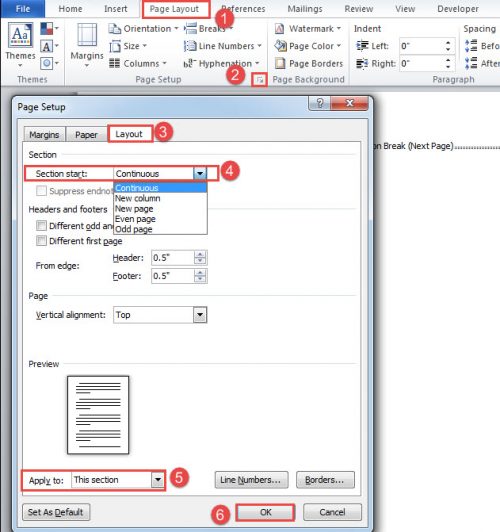Open the Breaks menu
Image resolution: width=500 pixels, height=532 pixels.
tap(208, 28)
